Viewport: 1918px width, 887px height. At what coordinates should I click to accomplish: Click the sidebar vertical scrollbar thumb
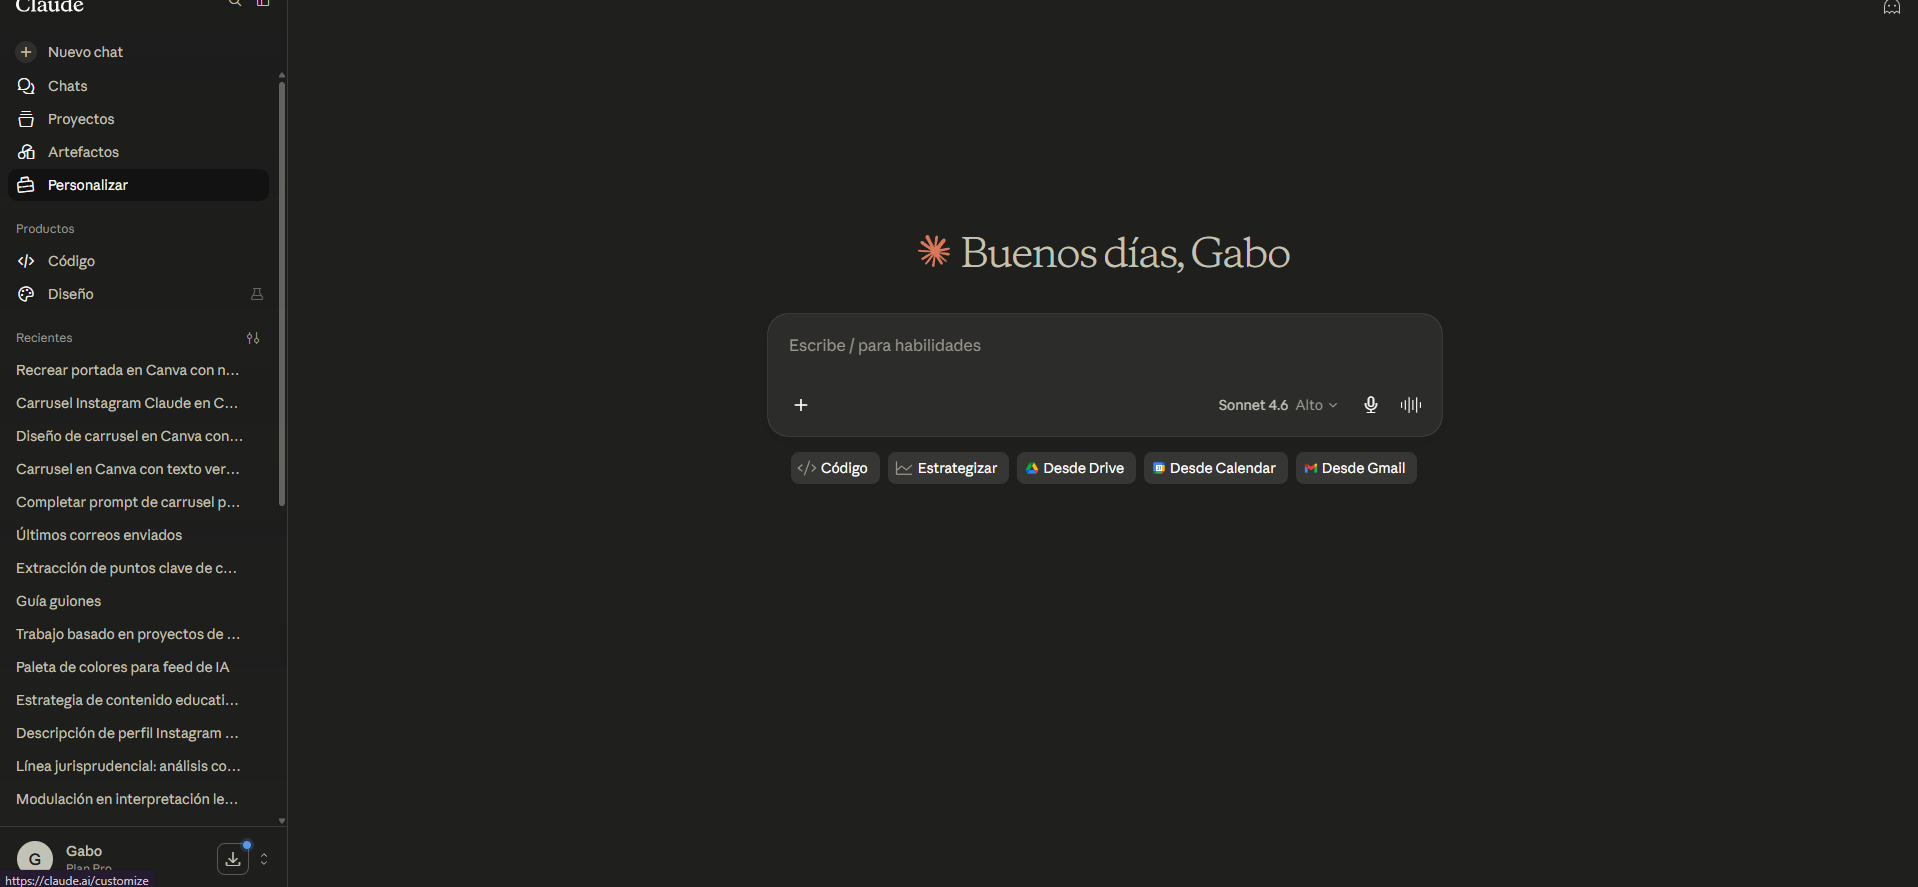tap(282, 293)
